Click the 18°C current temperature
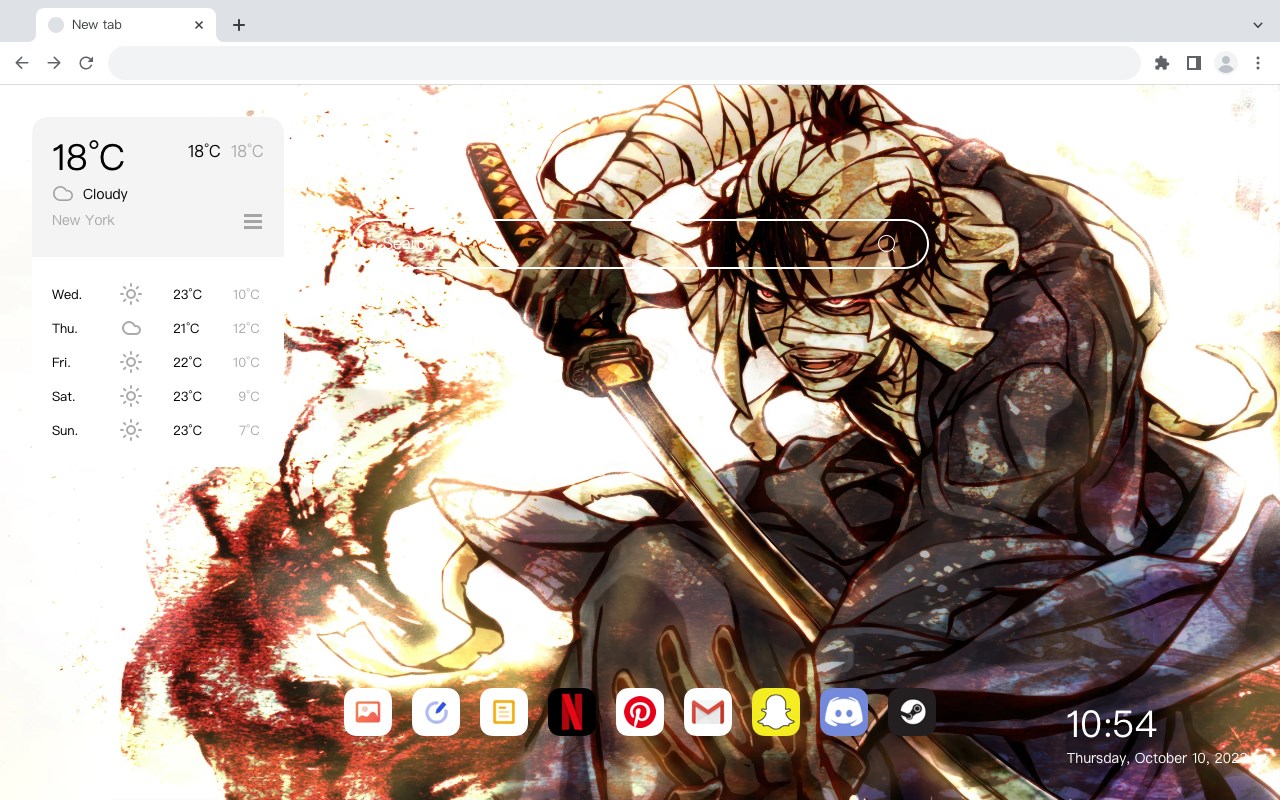 tap(88, 157)
